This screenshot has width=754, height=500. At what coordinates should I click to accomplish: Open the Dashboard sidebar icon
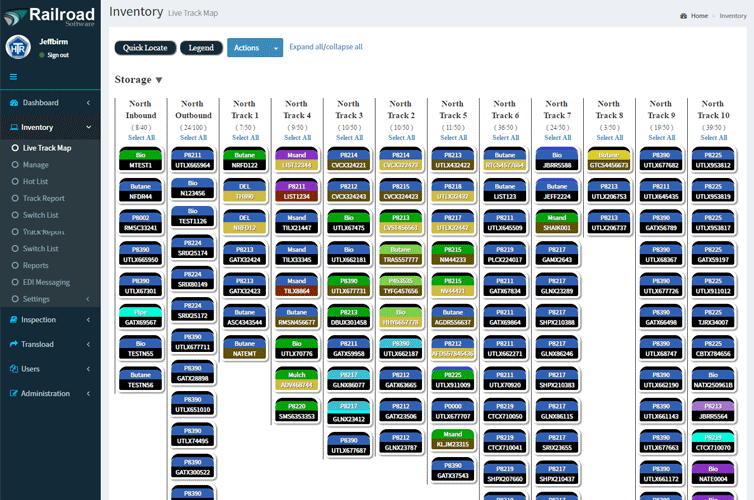coord(13,103)
